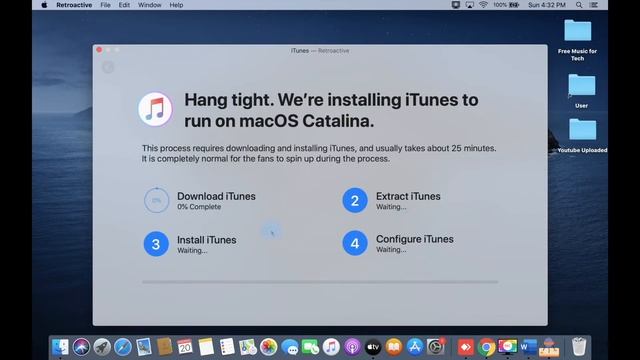Open Messages speech bubble in Dock
The width and height of the screenshot is (640, 360).
290,347
